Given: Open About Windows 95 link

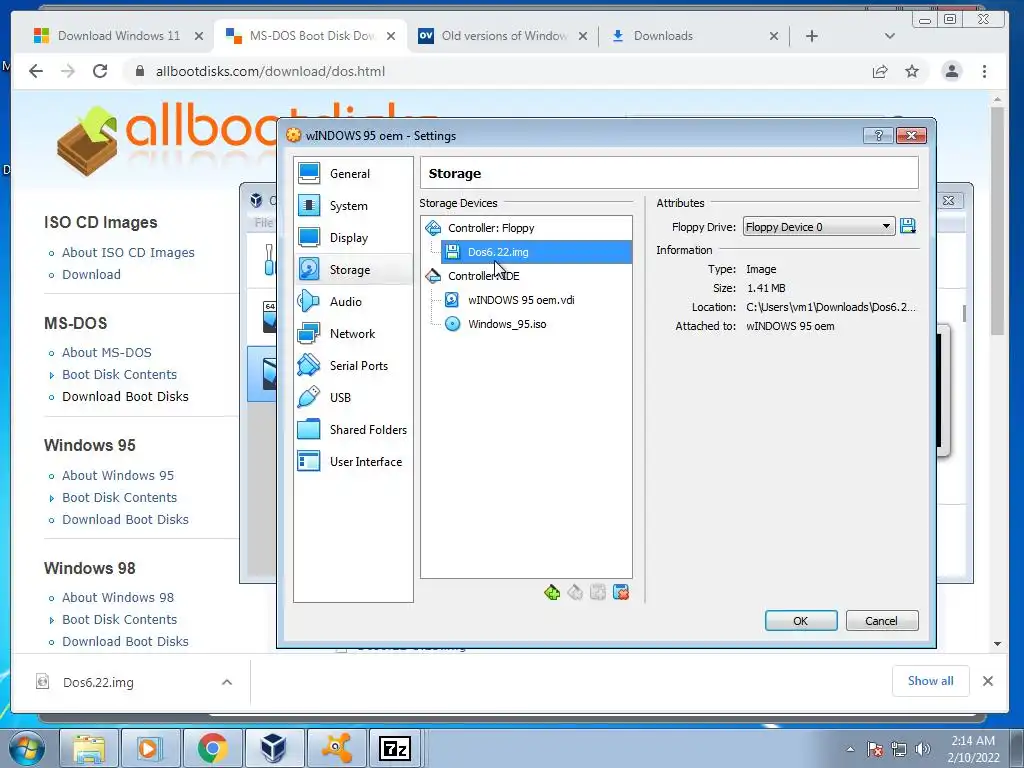Looking at the screenshot, I should point(118,476).
